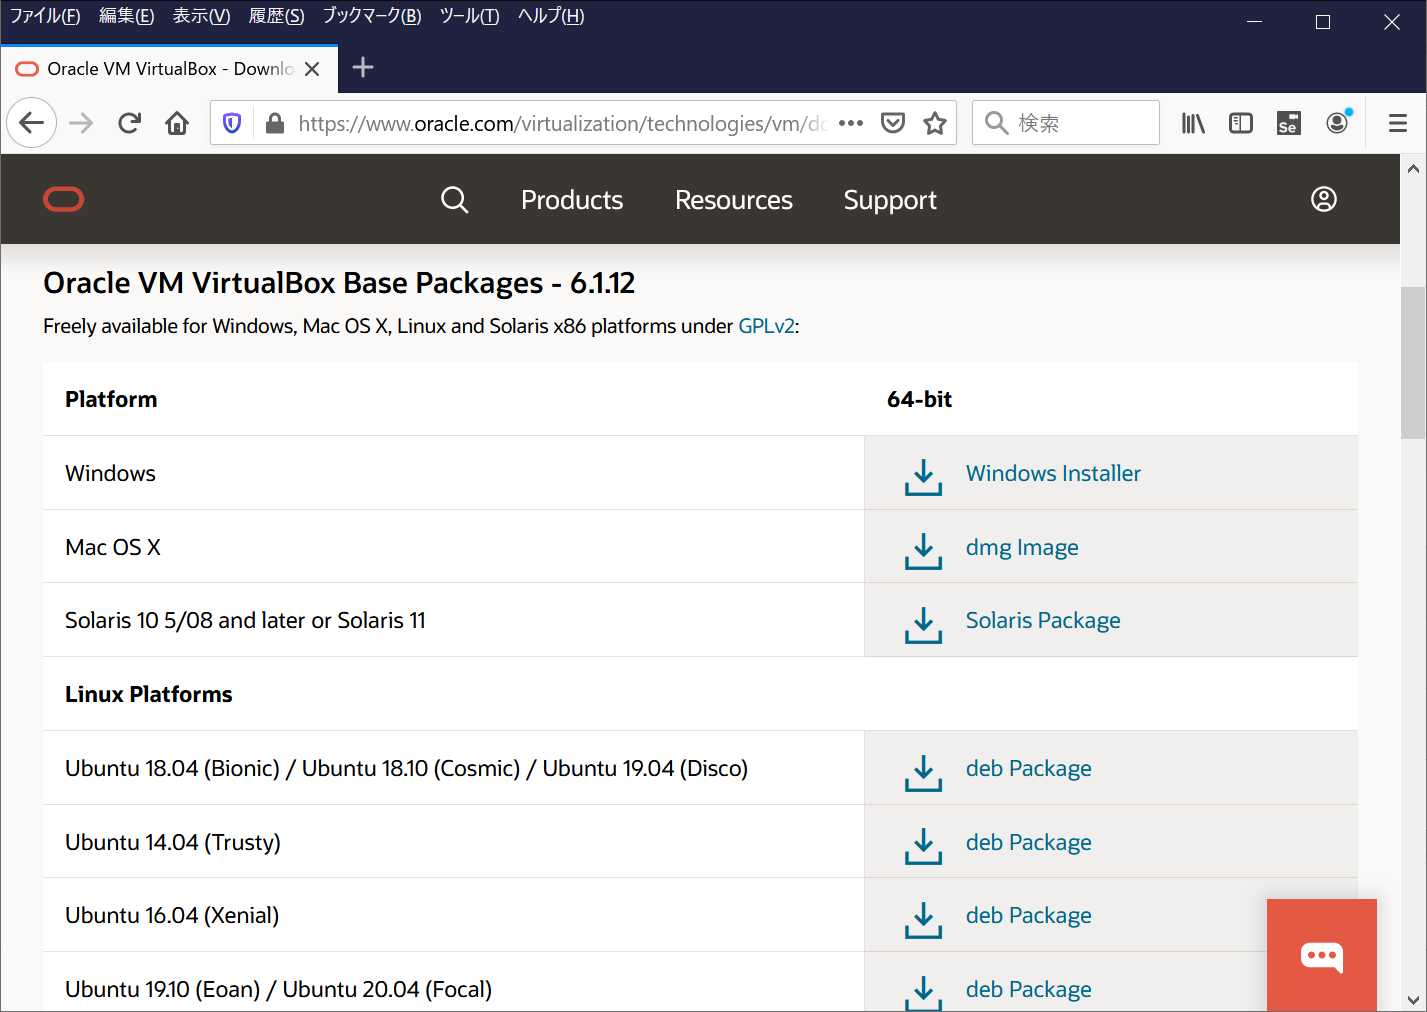The height and width of the screenshot is (1012, 1427).
Task: Open a new browser tab
Action: (x=363, y=68)
